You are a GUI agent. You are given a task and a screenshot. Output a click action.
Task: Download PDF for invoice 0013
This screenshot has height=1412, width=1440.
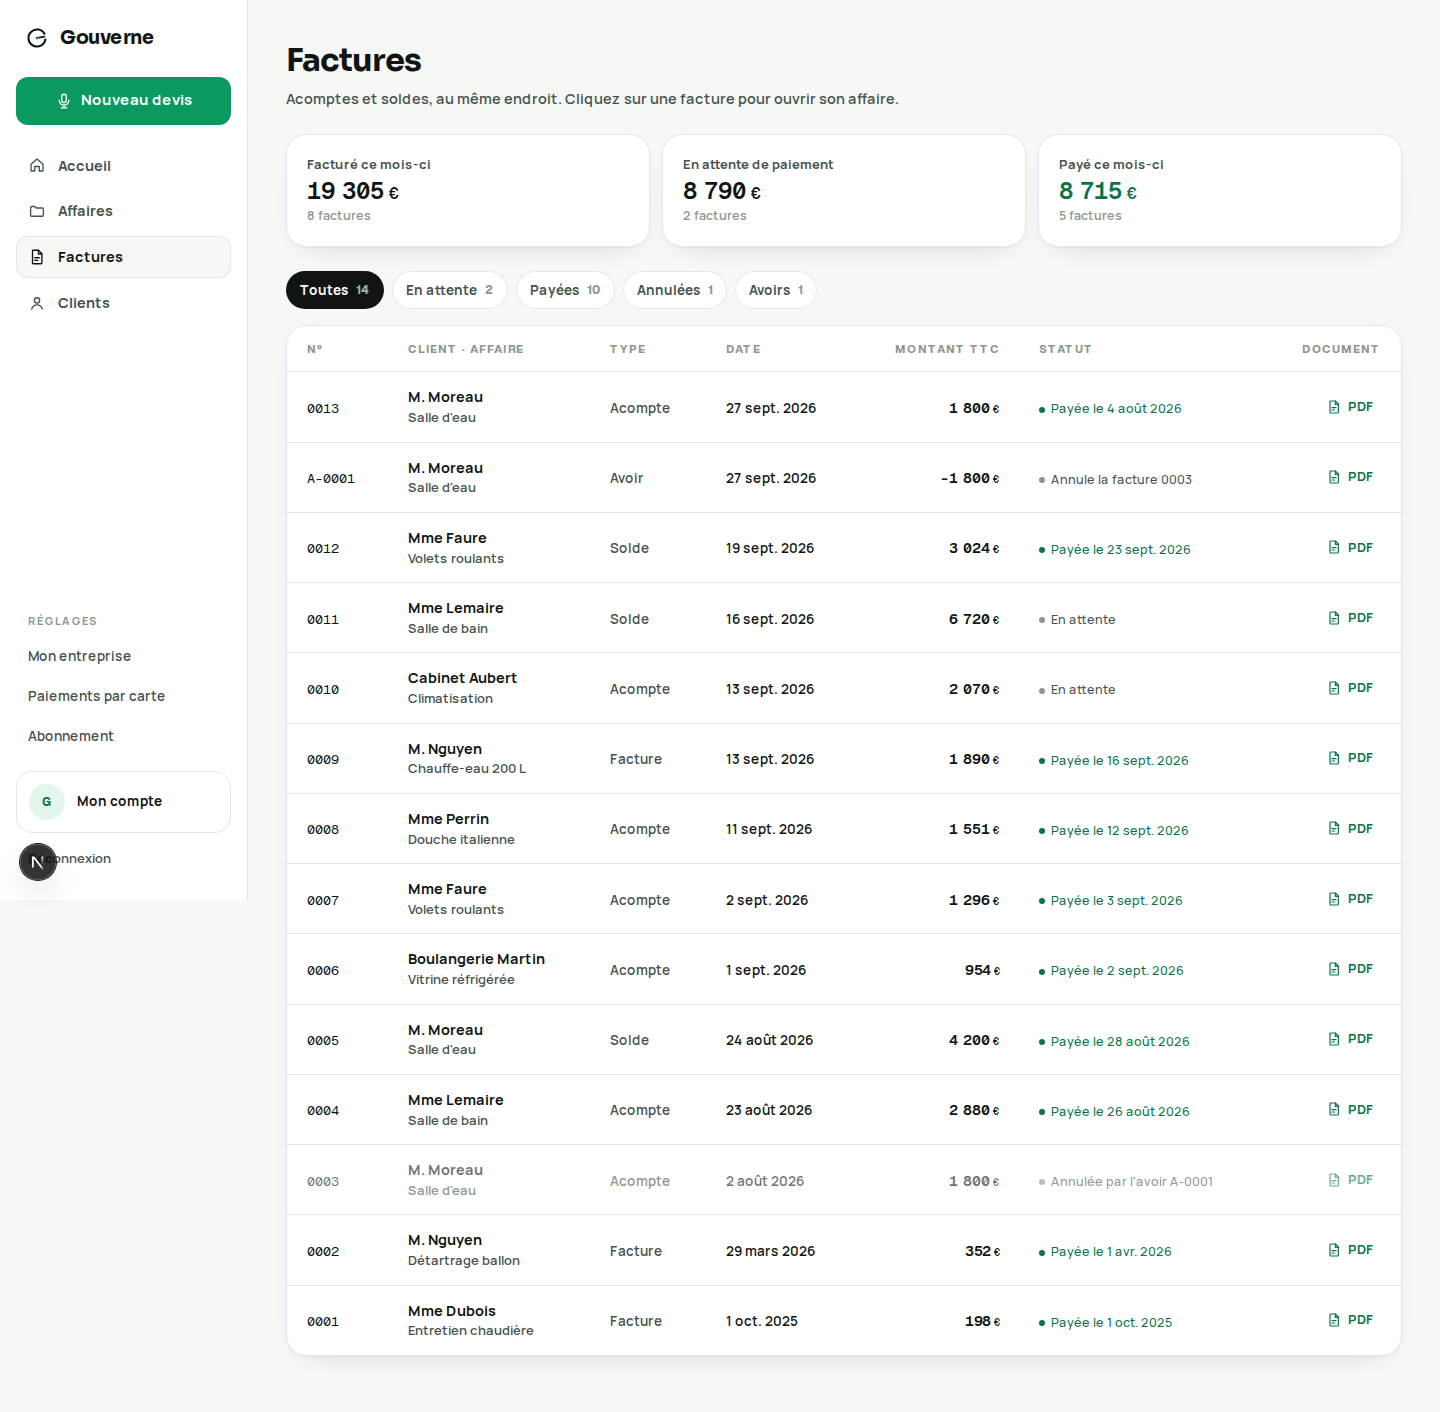tap(1350, 407)
